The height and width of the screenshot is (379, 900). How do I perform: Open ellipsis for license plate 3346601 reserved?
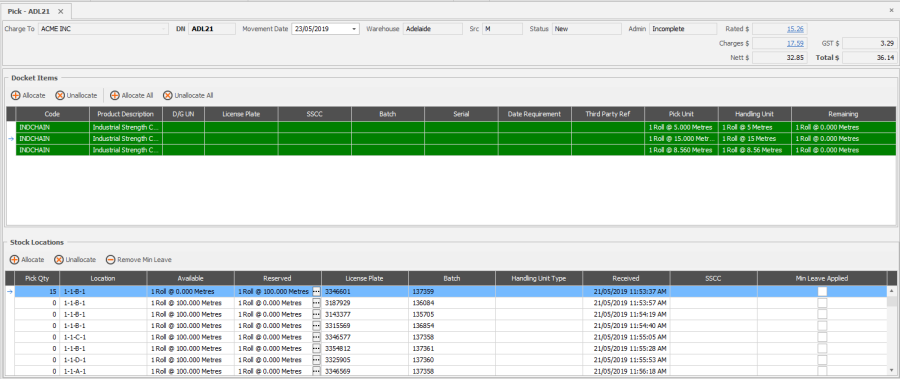coord(316,292)
